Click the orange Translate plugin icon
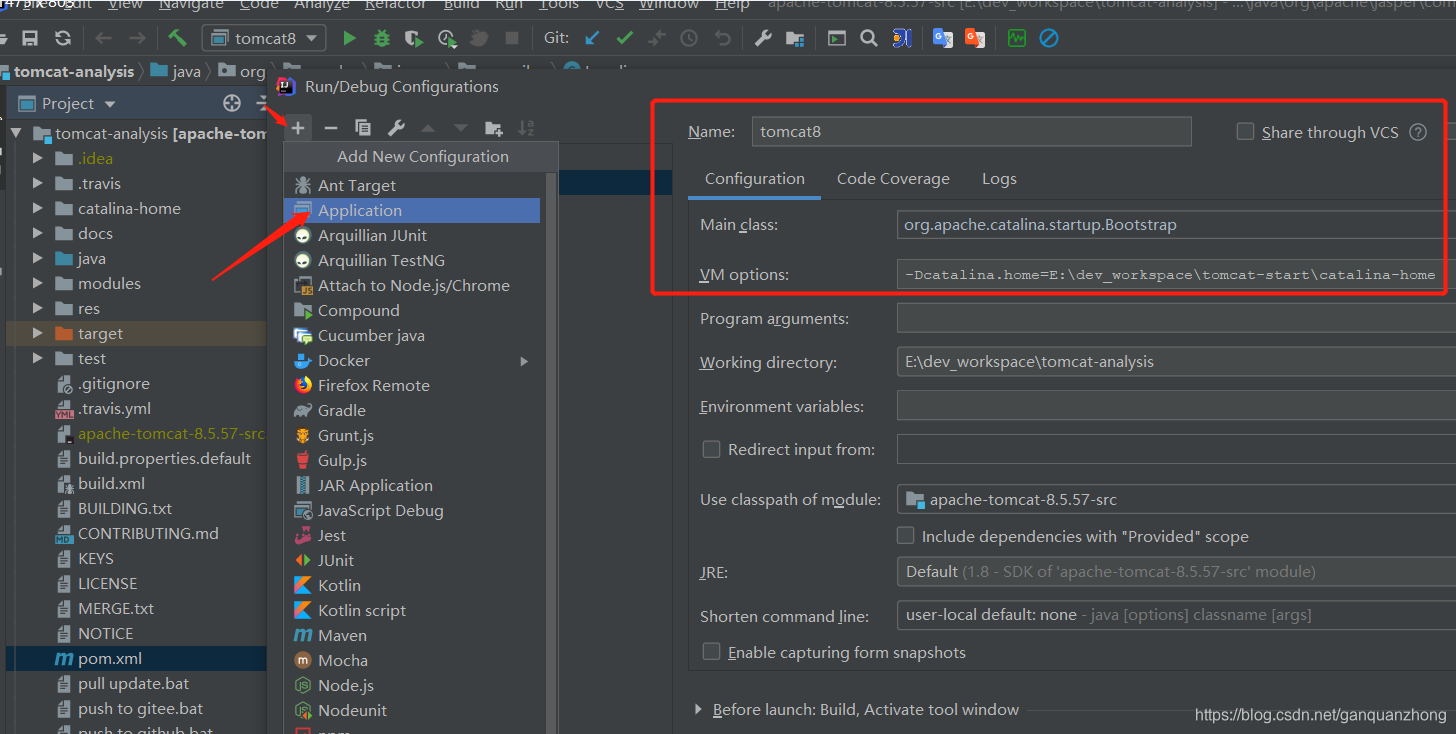This screenshot has height=734, width=1456. pos(975,38)
